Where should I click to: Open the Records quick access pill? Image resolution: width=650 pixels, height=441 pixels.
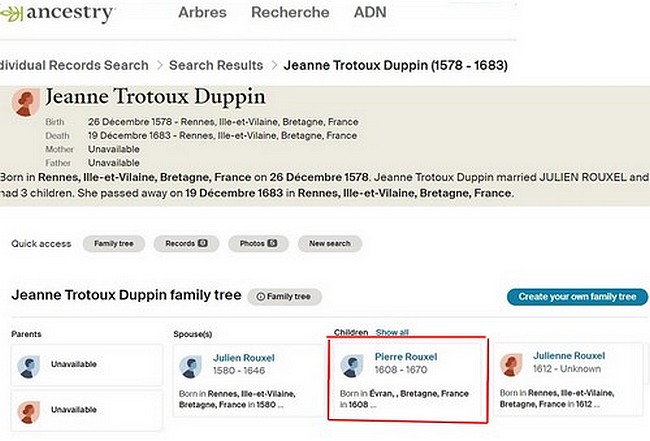click(x=186, y=243)
